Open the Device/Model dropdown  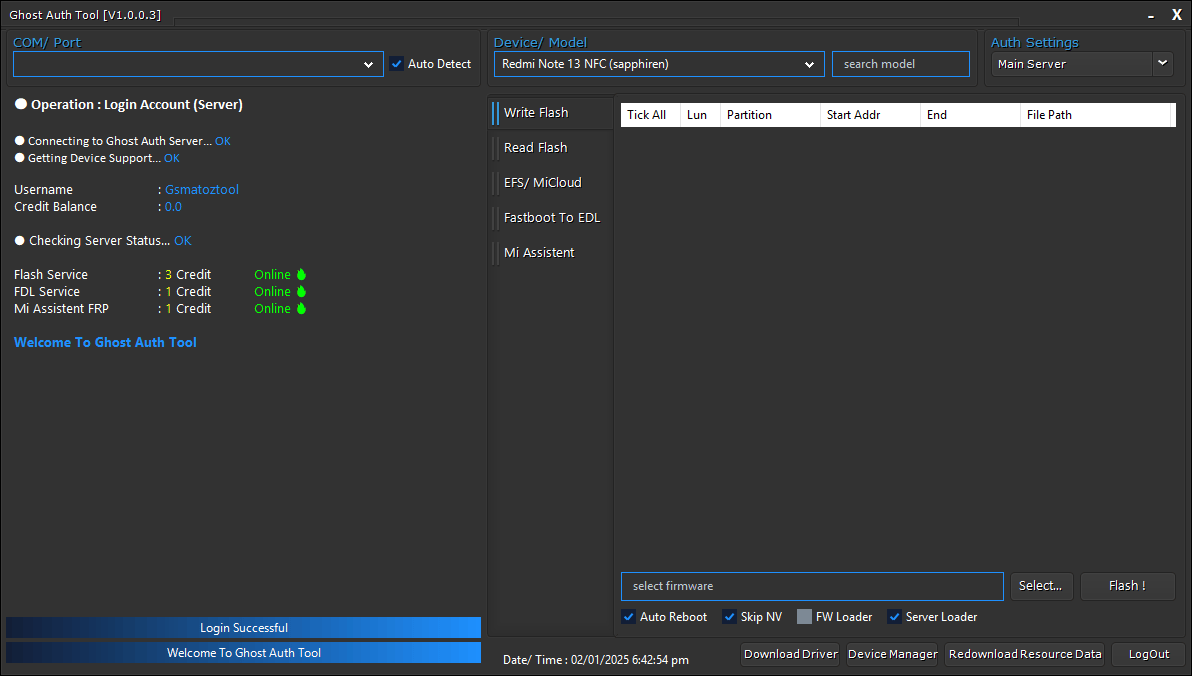coord(810,63)
